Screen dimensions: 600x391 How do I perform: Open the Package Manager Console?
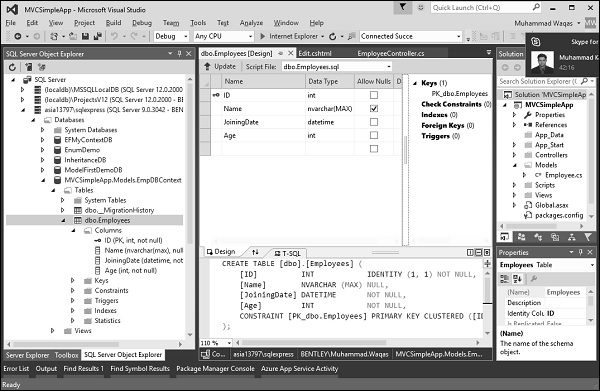(215, 369)
